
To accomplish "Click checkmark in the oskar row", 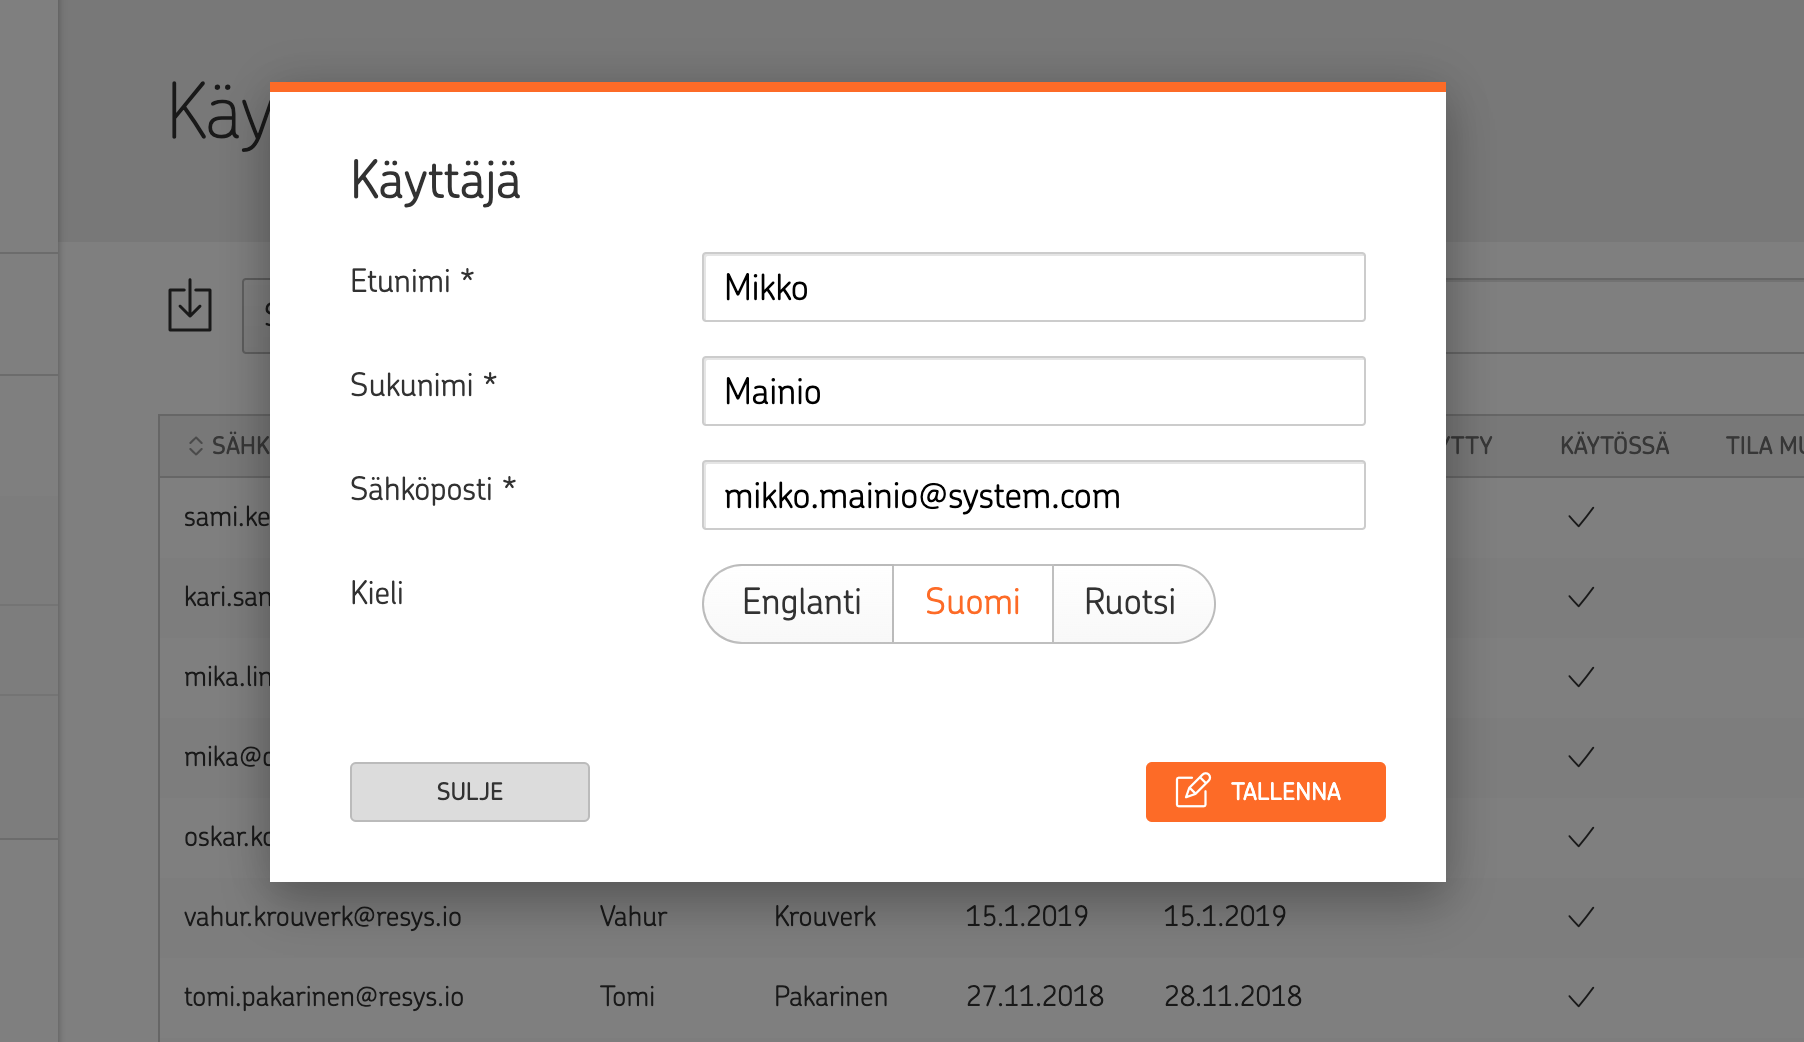I will 1581,837.
